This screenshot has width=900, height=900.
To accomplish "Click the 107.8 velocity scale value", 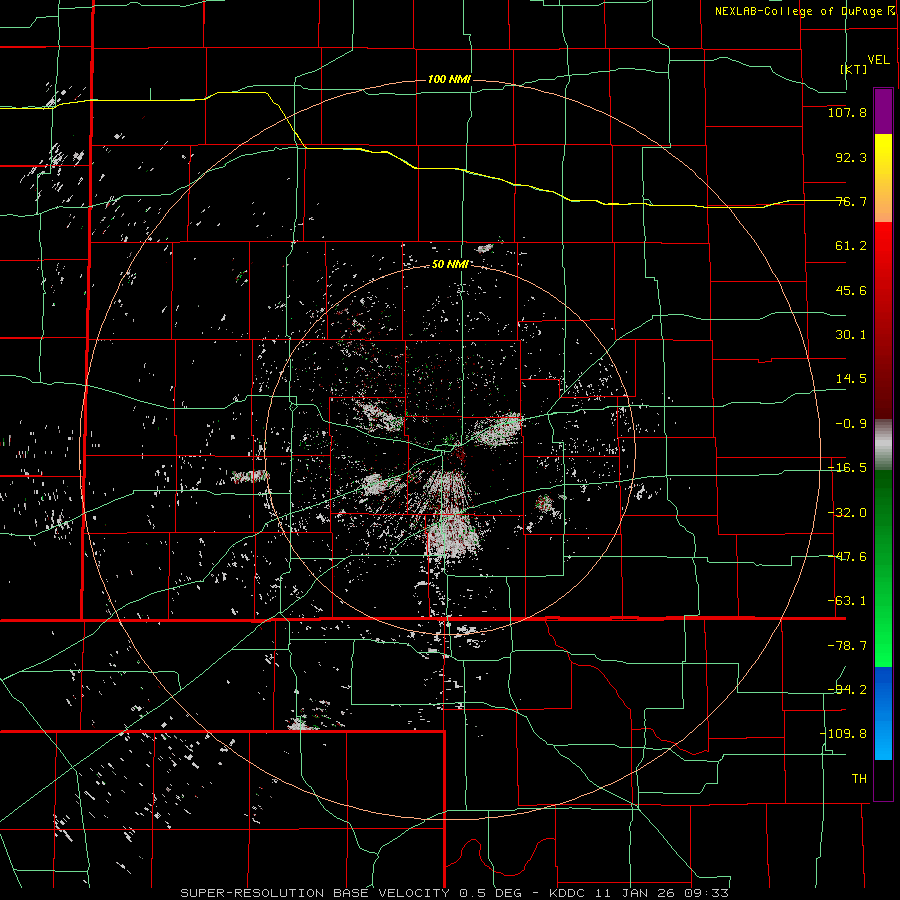I will click(x=847, y=112).
